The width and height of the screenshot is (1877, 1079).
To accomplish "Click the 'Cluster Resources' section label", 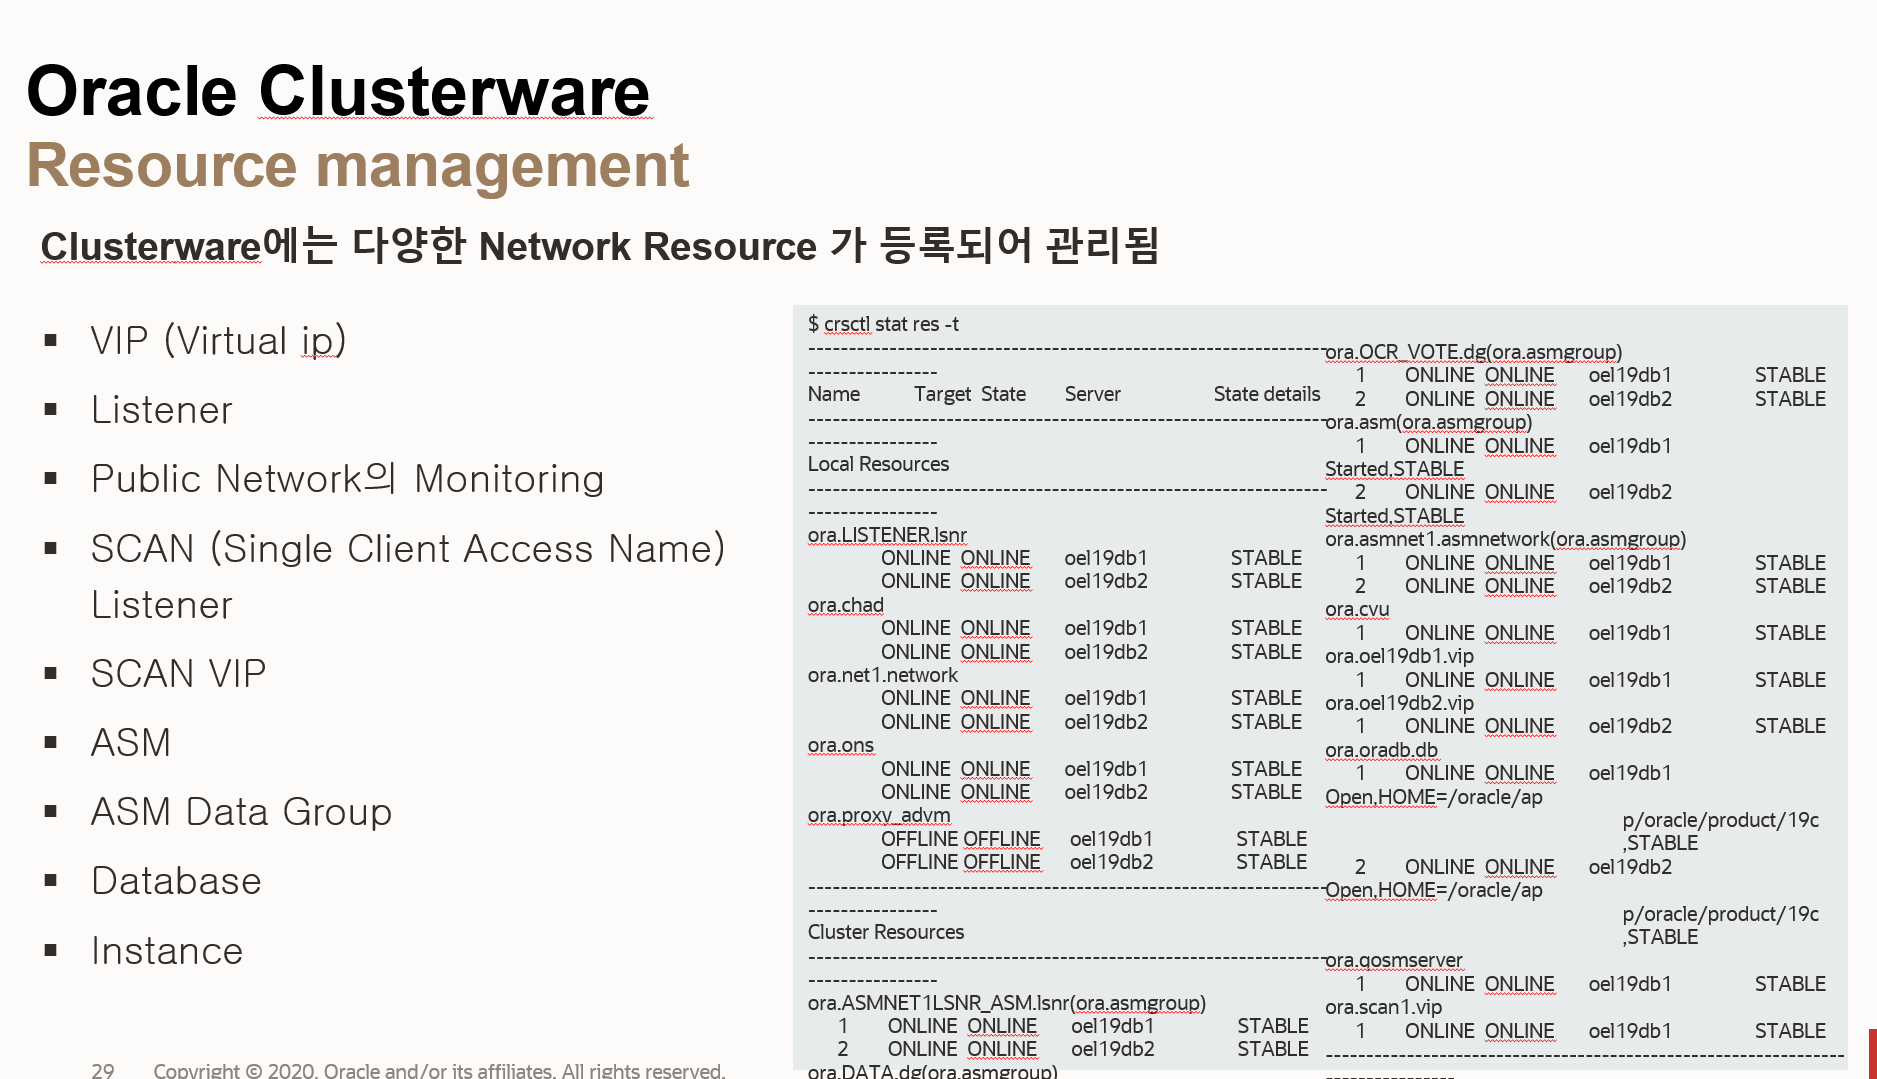I will point(886,932).
